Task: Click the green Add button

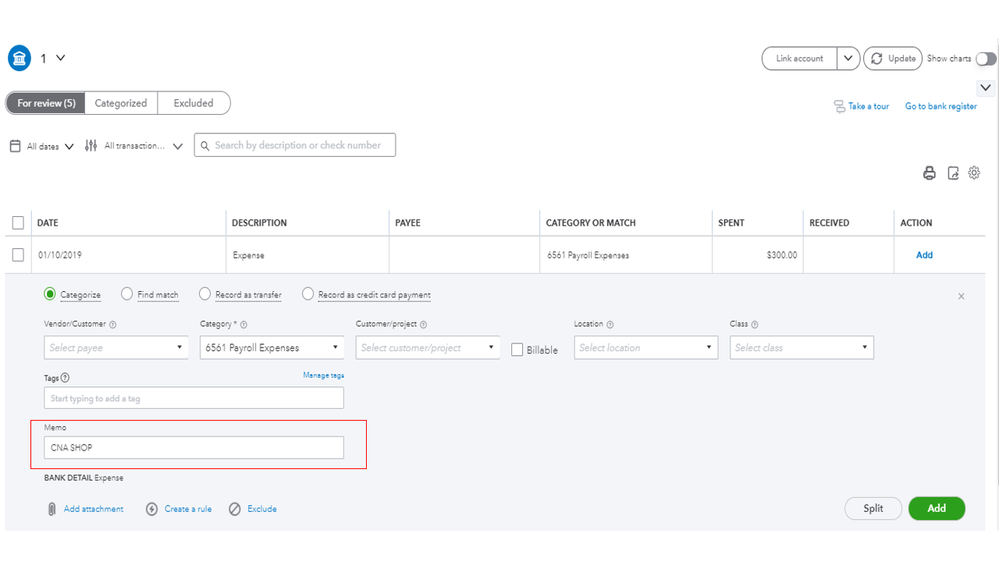Action: 936,508
